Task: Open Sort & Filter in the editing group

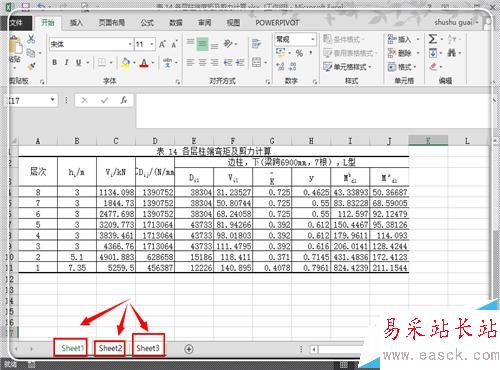Action: 452,39
